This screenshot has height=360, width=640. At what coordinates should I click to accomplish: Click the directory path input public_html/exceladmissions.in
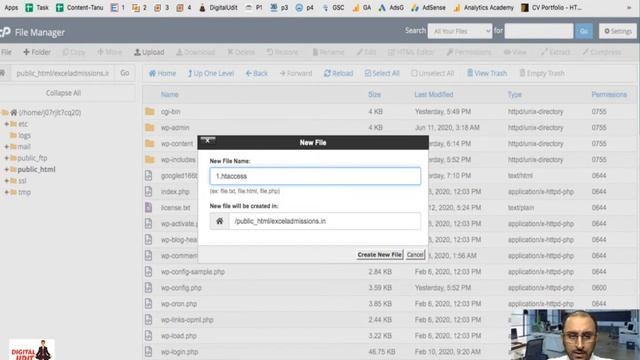(x=62, y=73)
